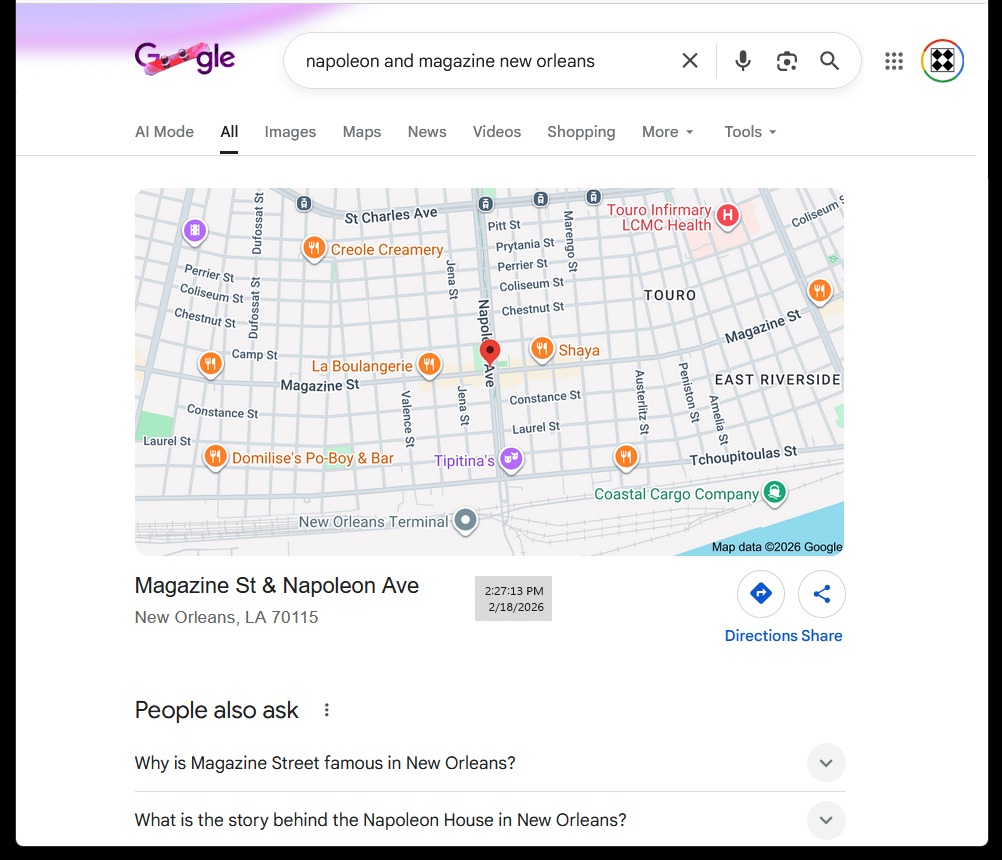Clear the search query with X
This screenshot has width=1002, height=860.
(x=690, y=61)
